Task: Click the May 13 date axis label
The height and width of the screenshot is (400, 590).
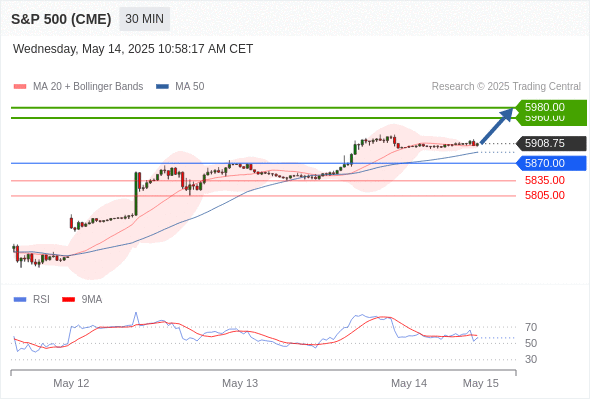Action: click(x=240, y=383)
